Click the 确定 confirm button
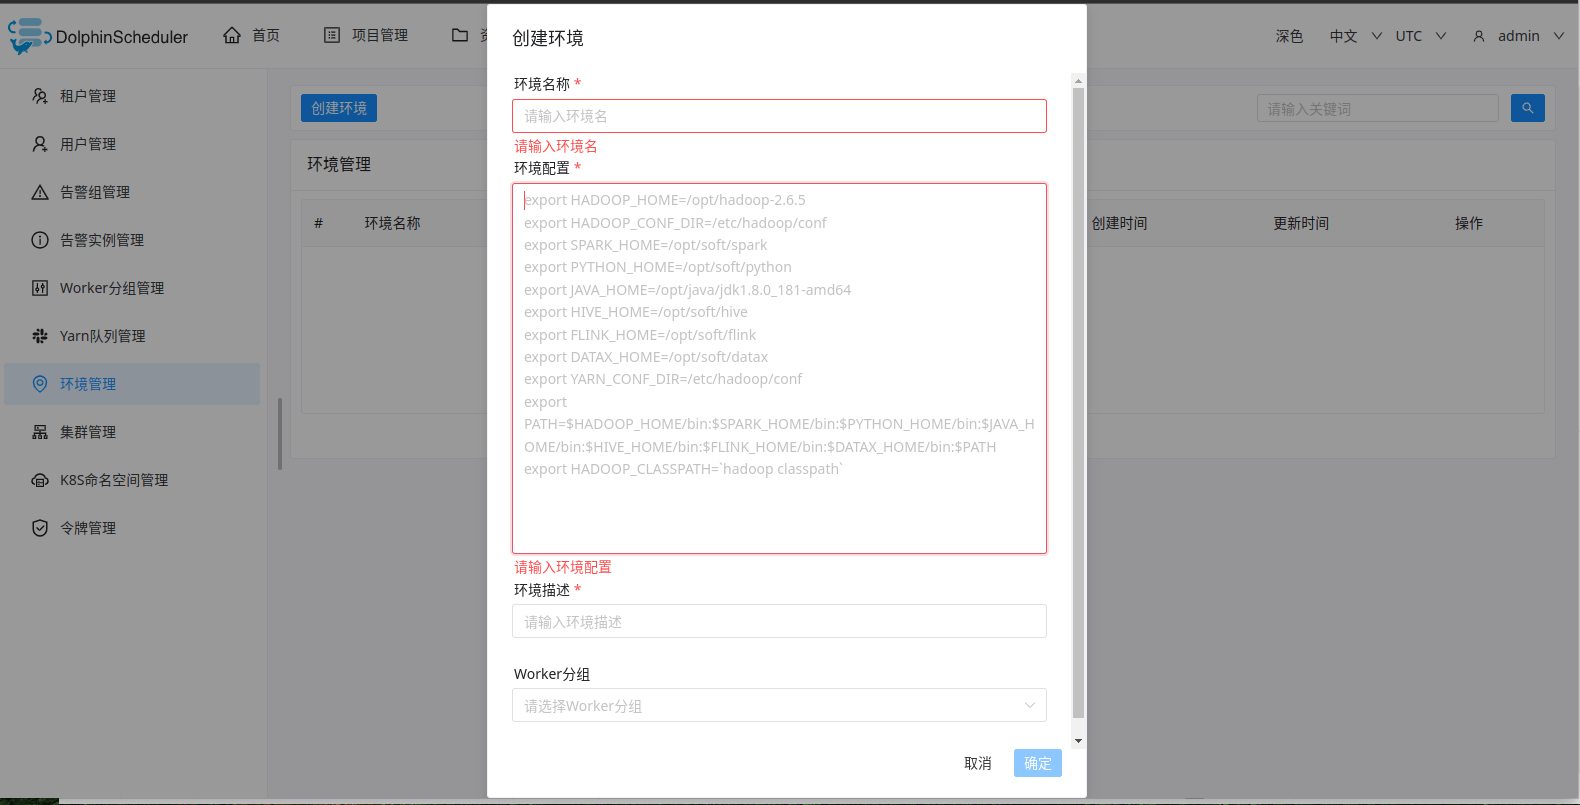1580x805 pixels. pos(1037,763)
